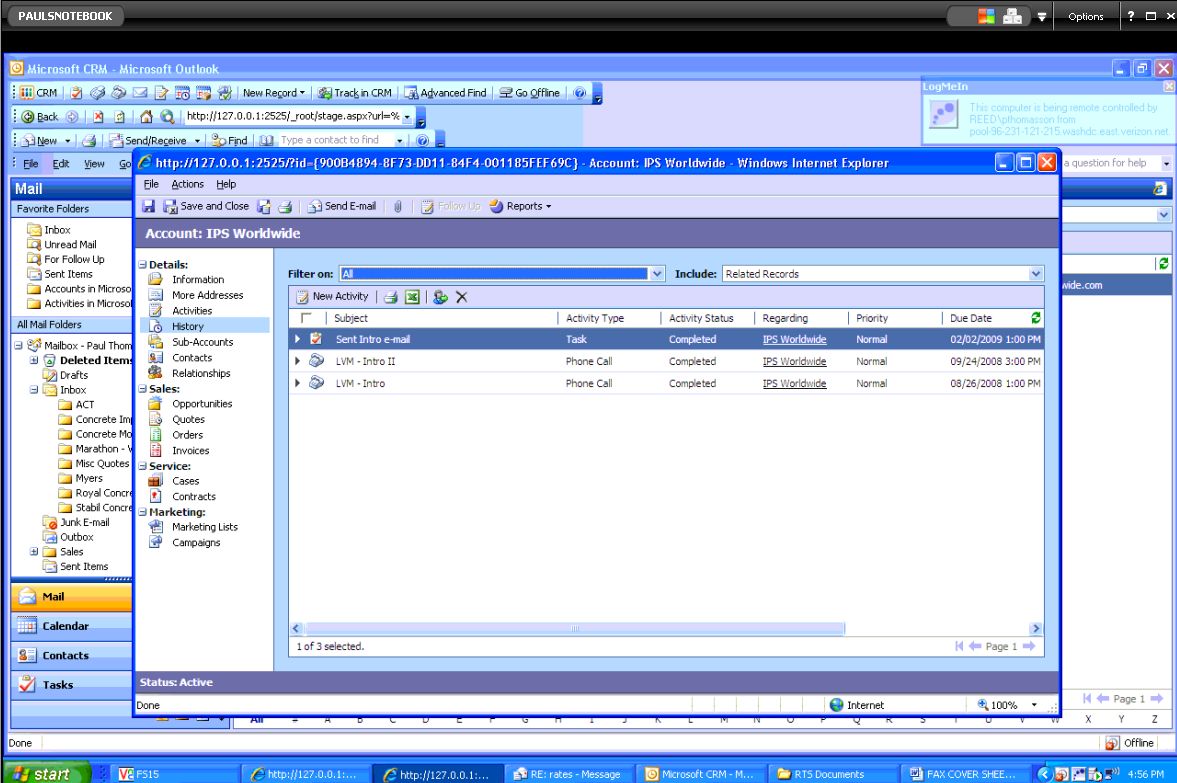1177x783 pixels.
Task: Click the assign icon in the grid toolbar
Action: pos(440,297)
